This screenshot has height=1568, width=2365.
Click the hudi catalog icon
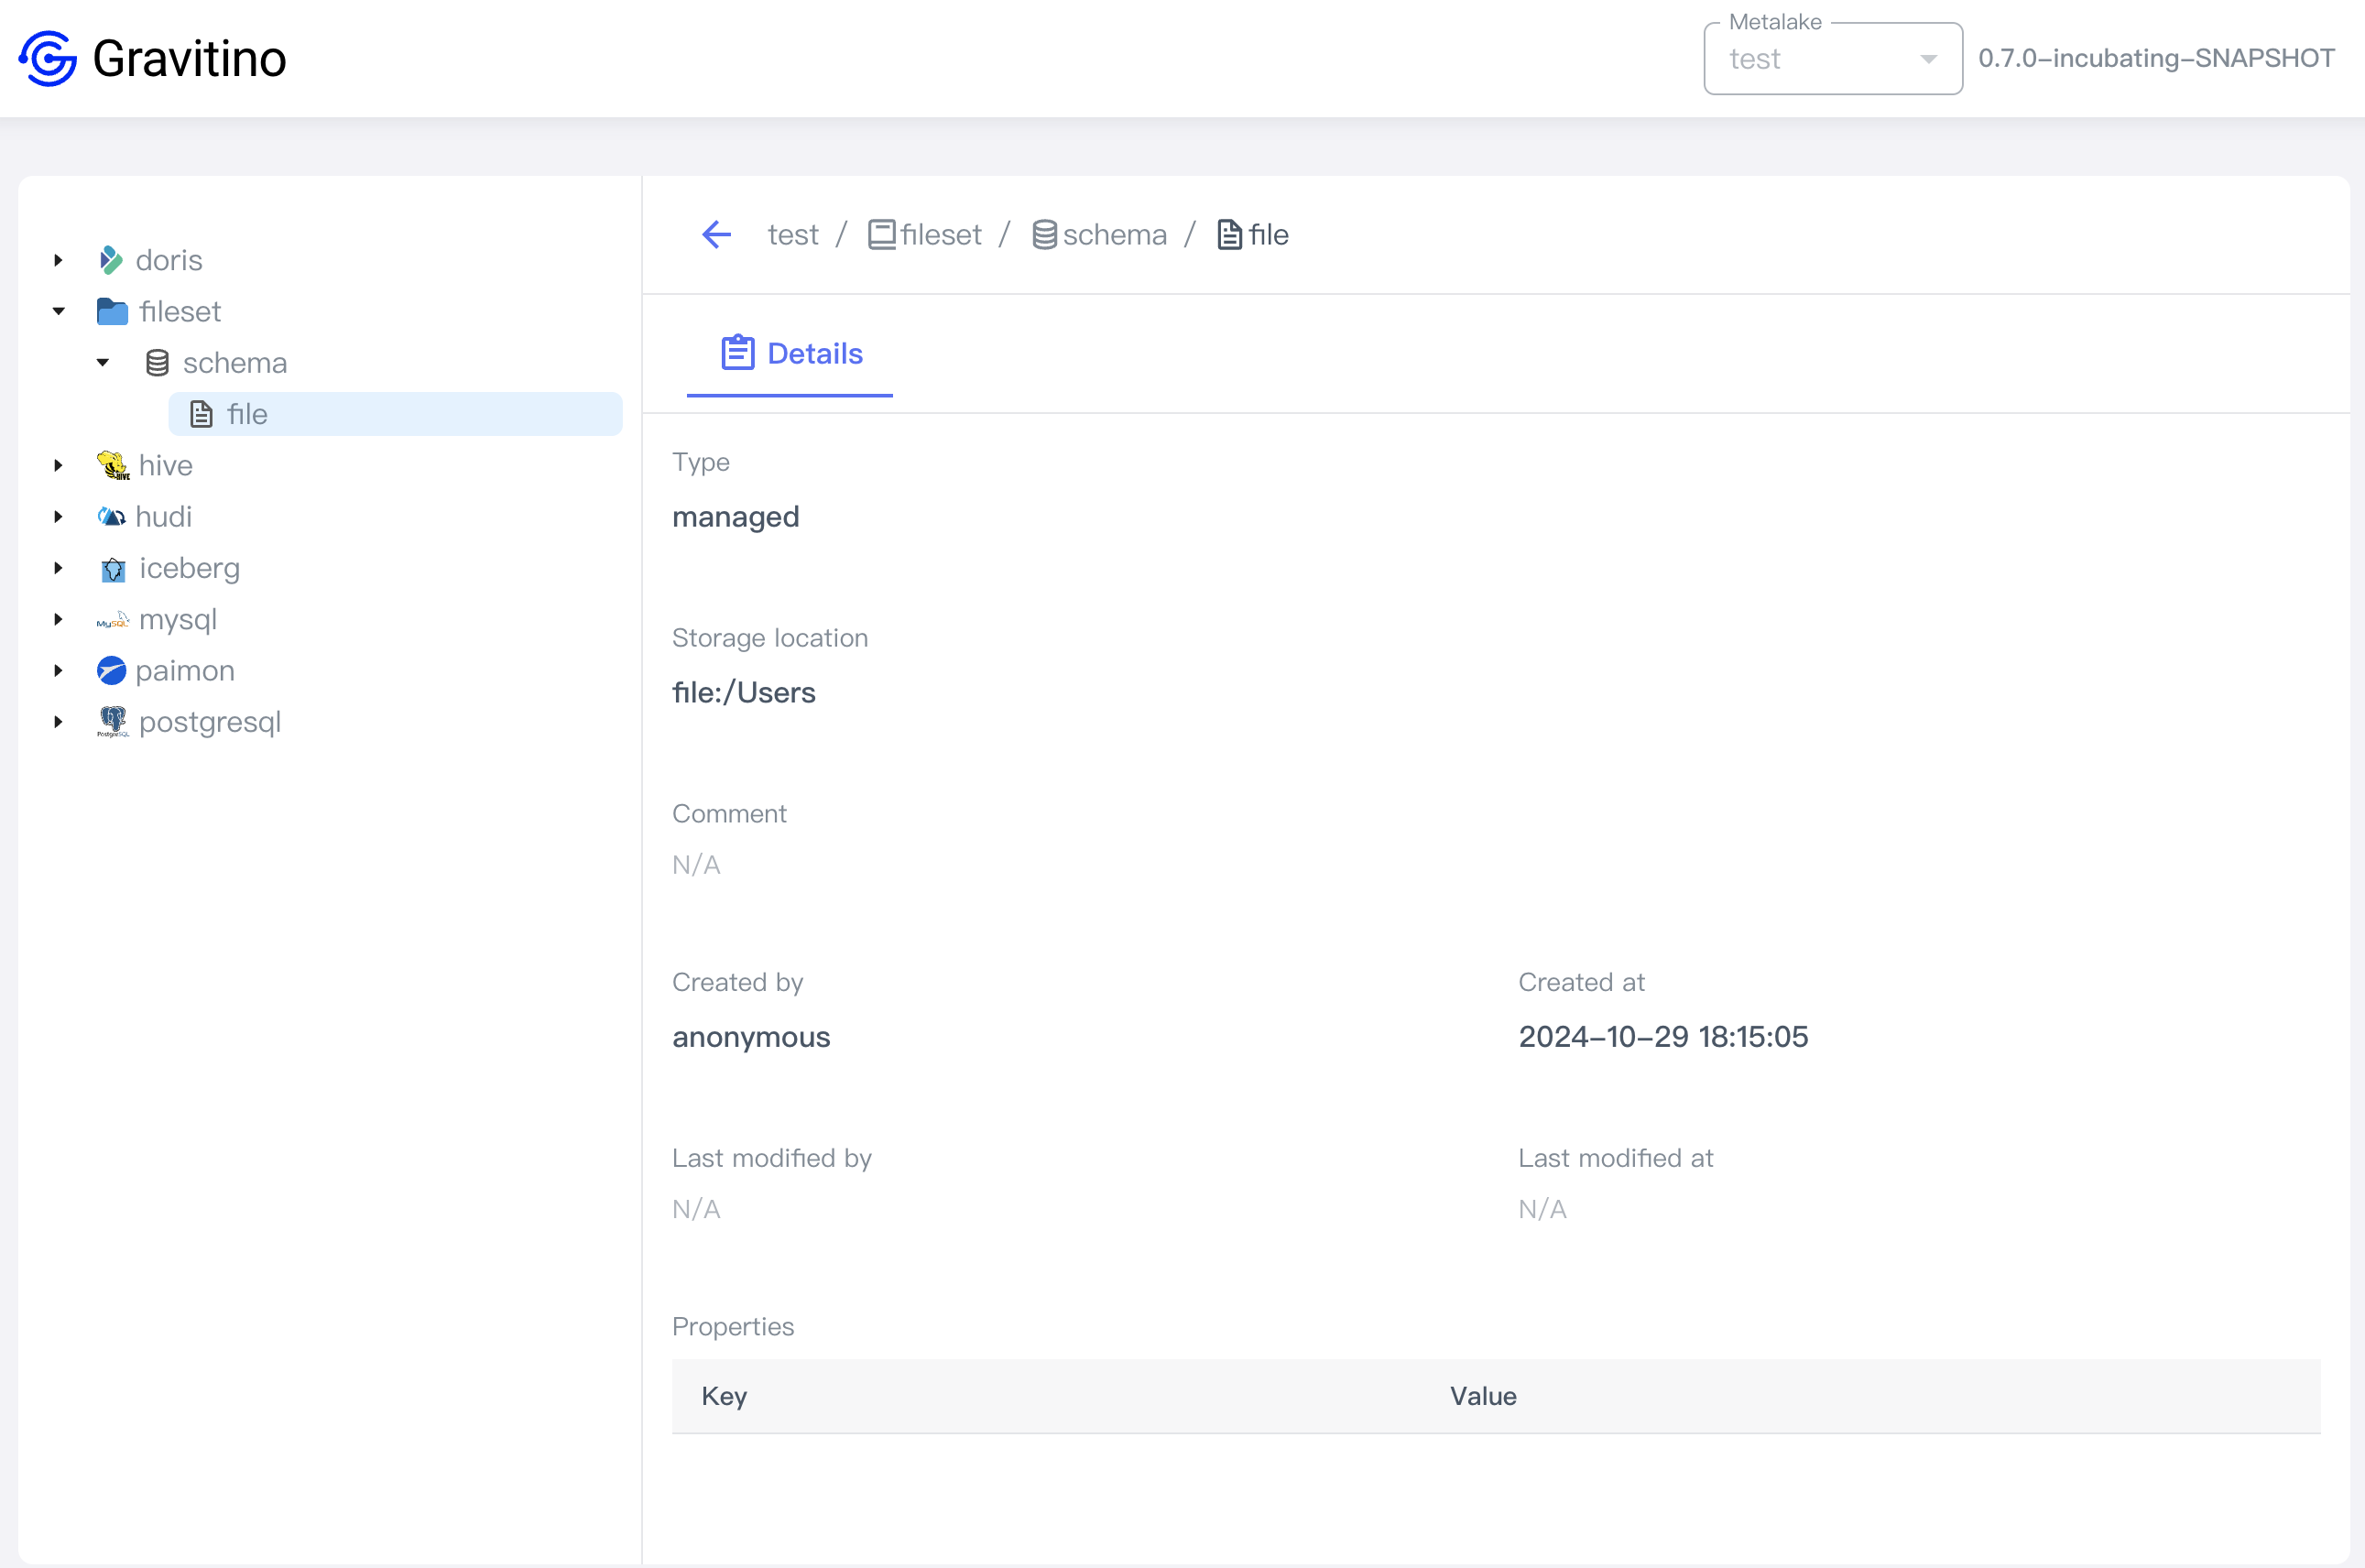click(111, 517)
